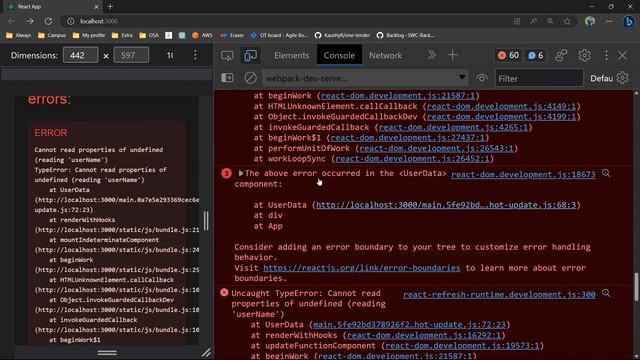Open the webpack-dev-server context dropdown
The width and height of the screenshot is (640, 360).
click(365, 78)
